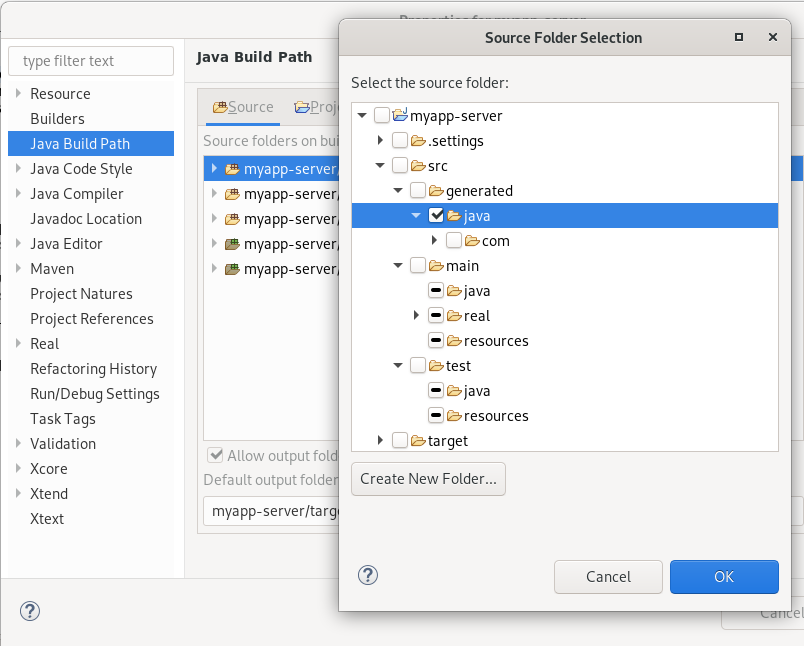Collapse the src folder node
Screen dimensions: 804x646
click(x=380, y=165)
